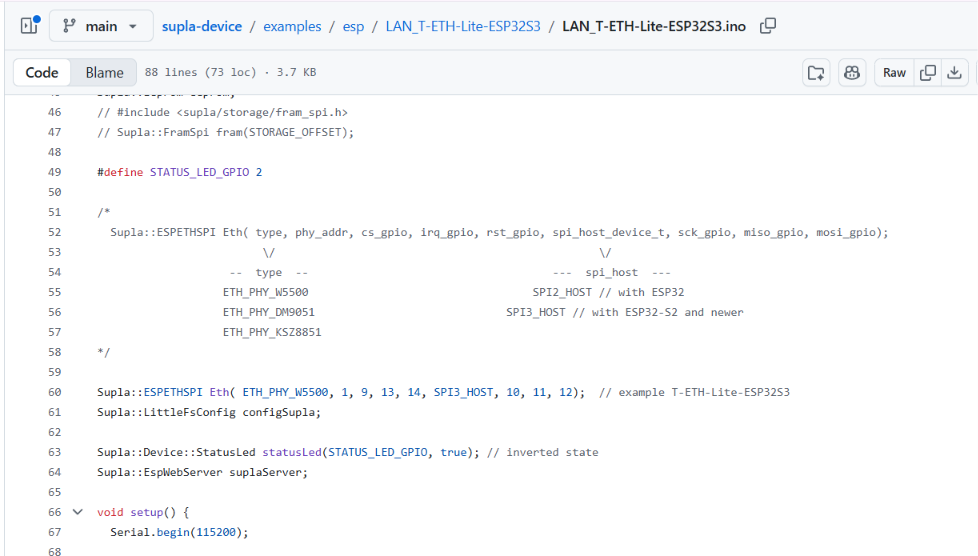978x556 pixels.
Task: Copy the file path icon
Action: (768, 26)
